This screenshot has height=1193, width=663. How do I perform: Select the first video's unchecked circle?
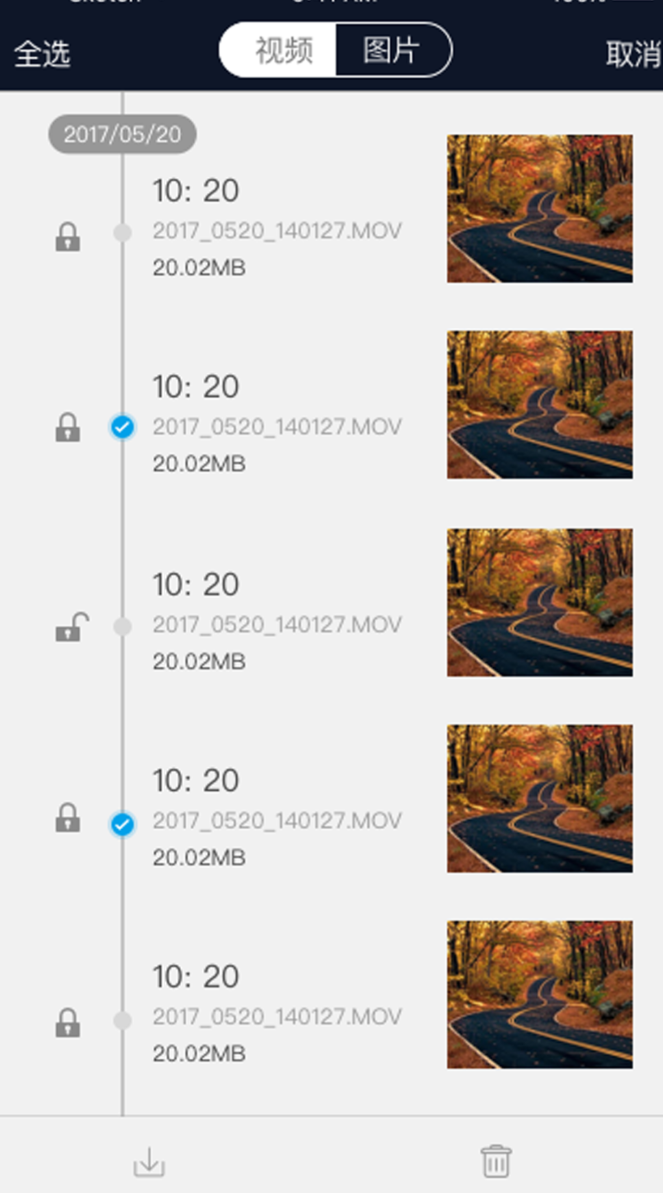click(x=122, y=233)
